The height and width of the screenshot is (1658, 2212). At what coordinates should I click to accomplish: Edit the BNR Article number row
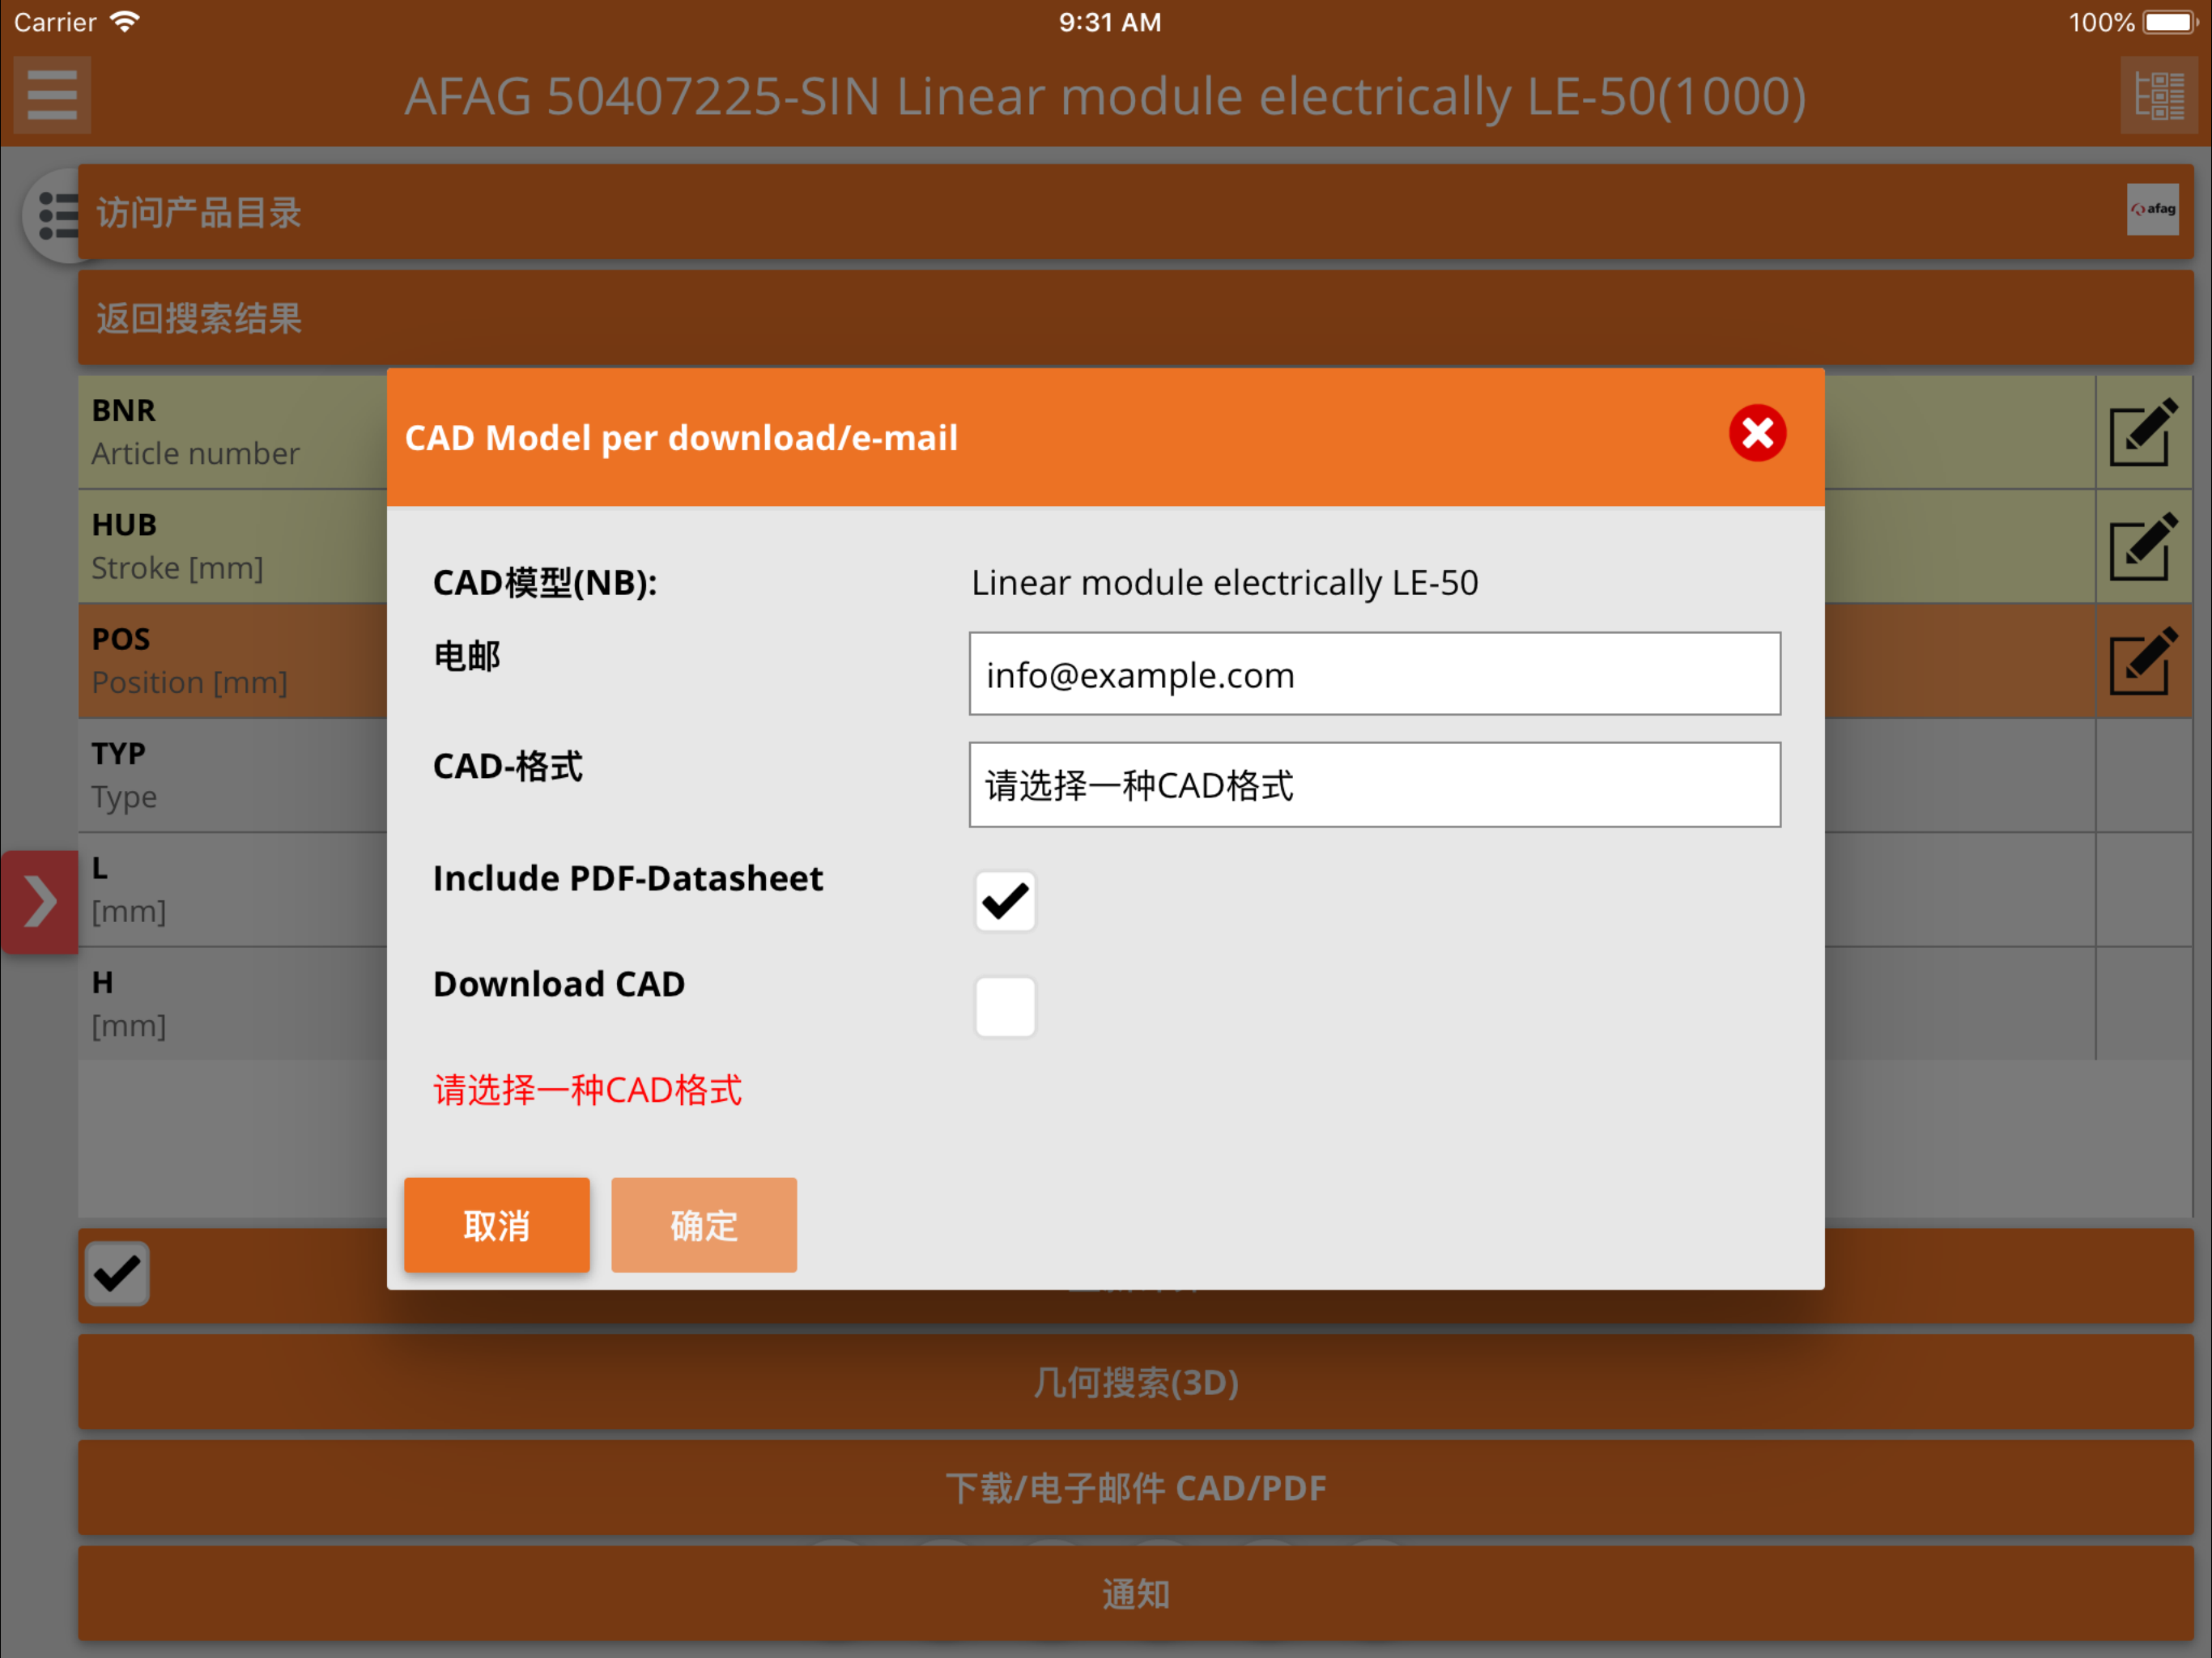click(2142, 432)
